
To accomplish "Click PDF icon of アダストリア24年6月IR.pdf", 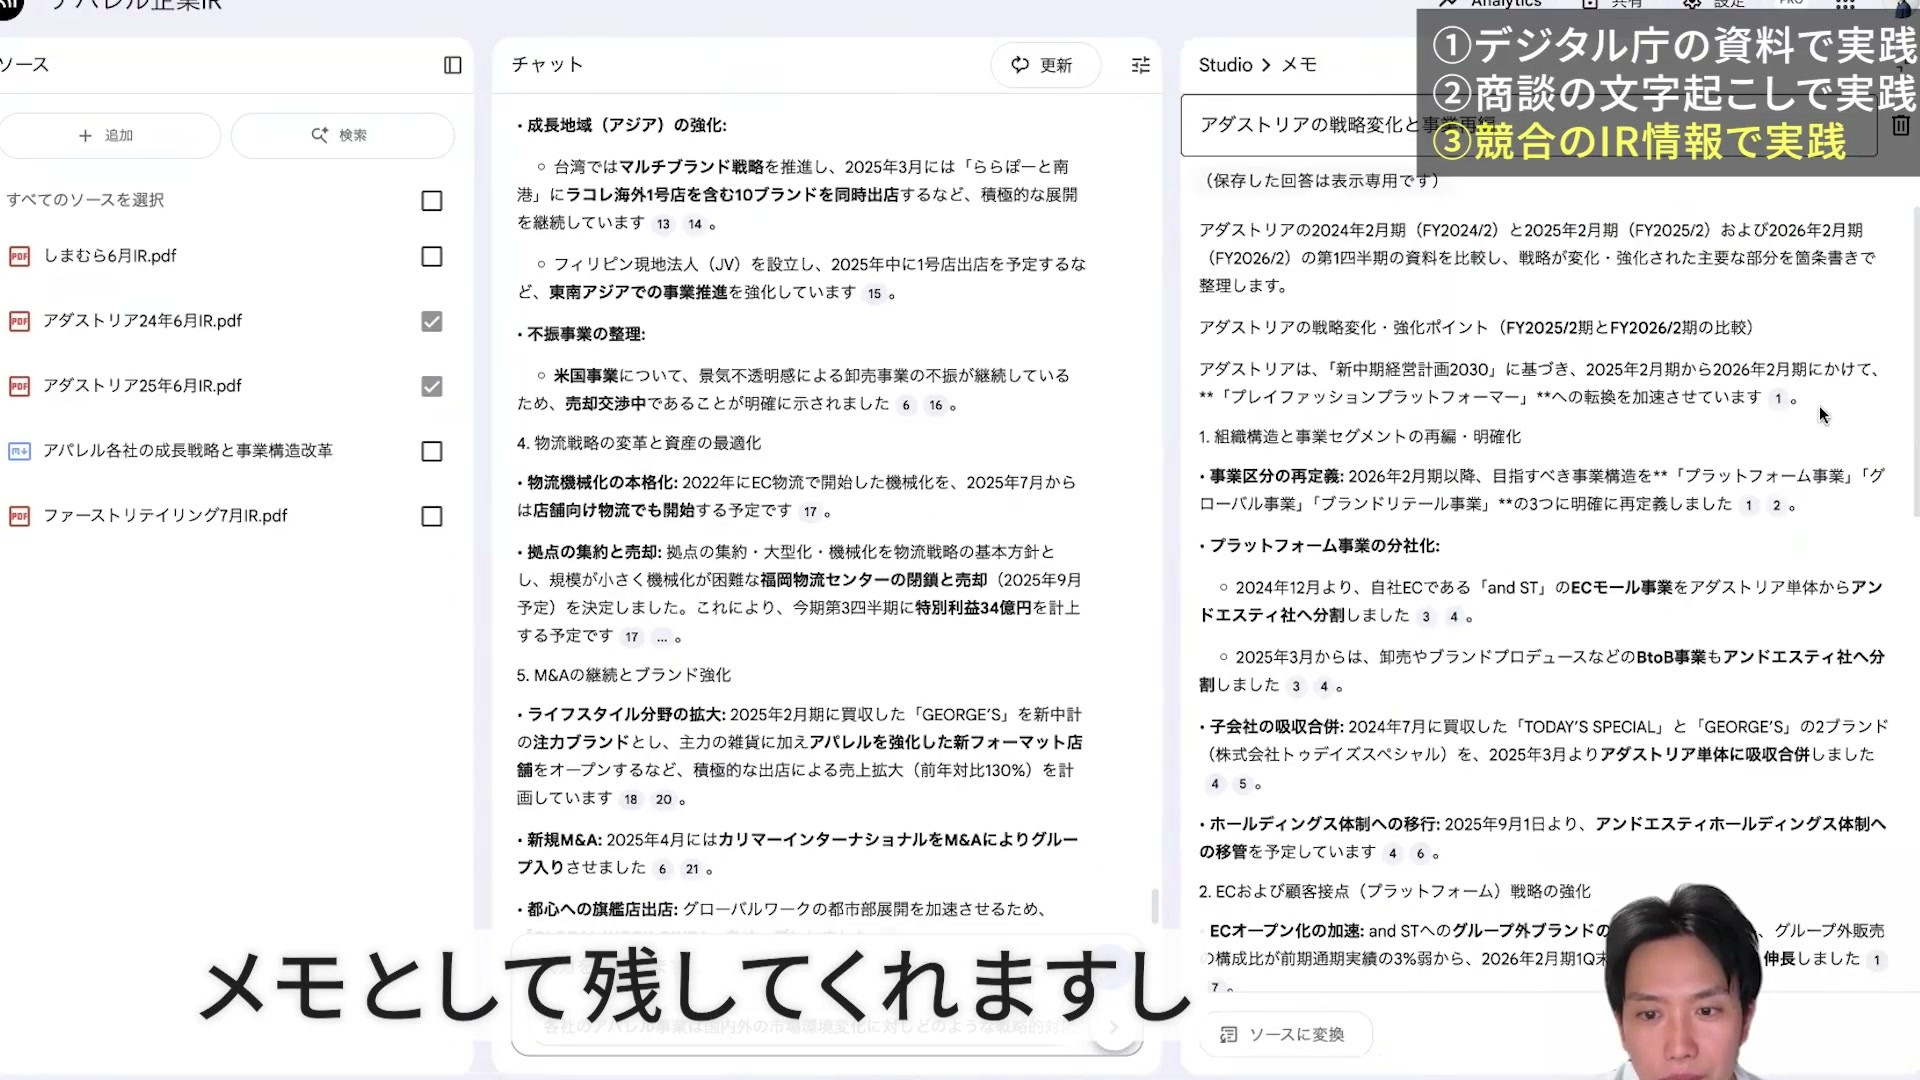I will pyautogui.click(x=19, y=322).
